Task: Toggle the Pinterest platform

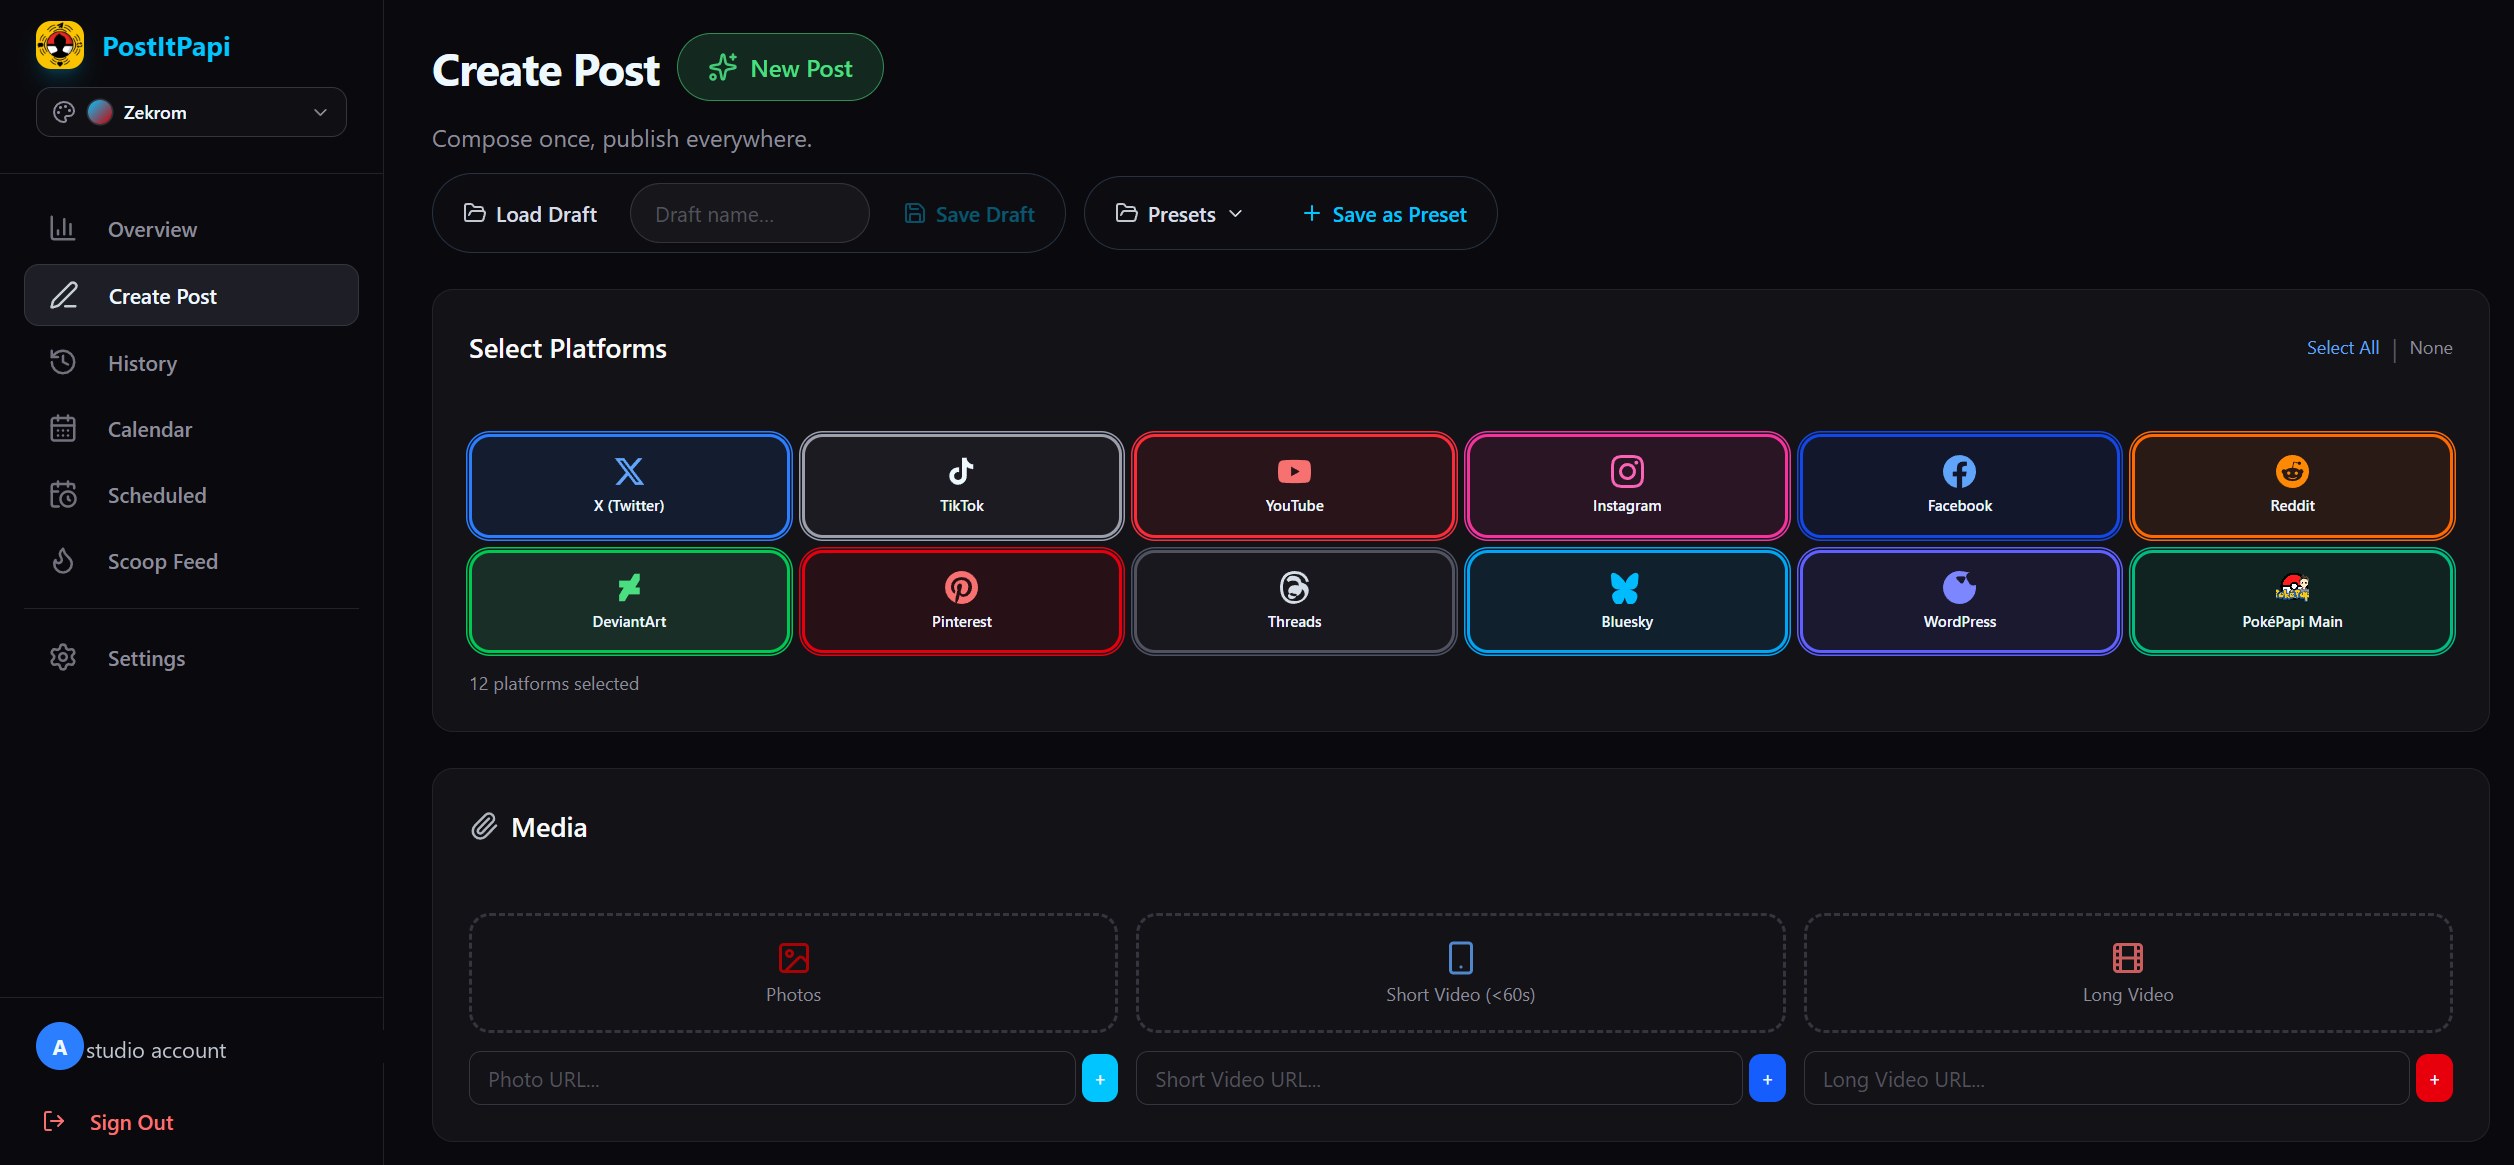Action: (x=962, y=602)
